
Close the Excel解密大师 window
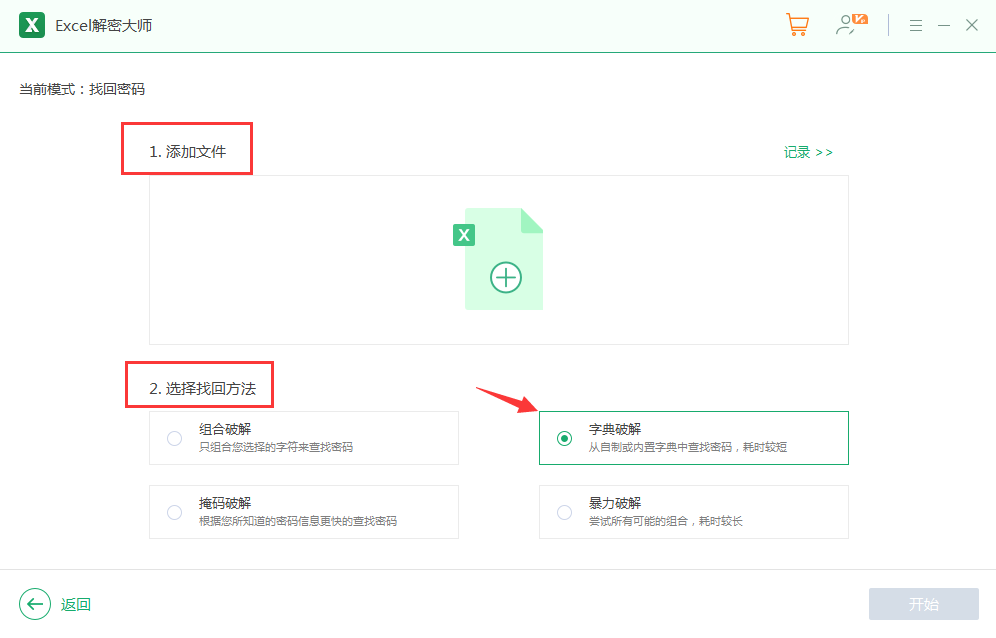tap(972, 25)
